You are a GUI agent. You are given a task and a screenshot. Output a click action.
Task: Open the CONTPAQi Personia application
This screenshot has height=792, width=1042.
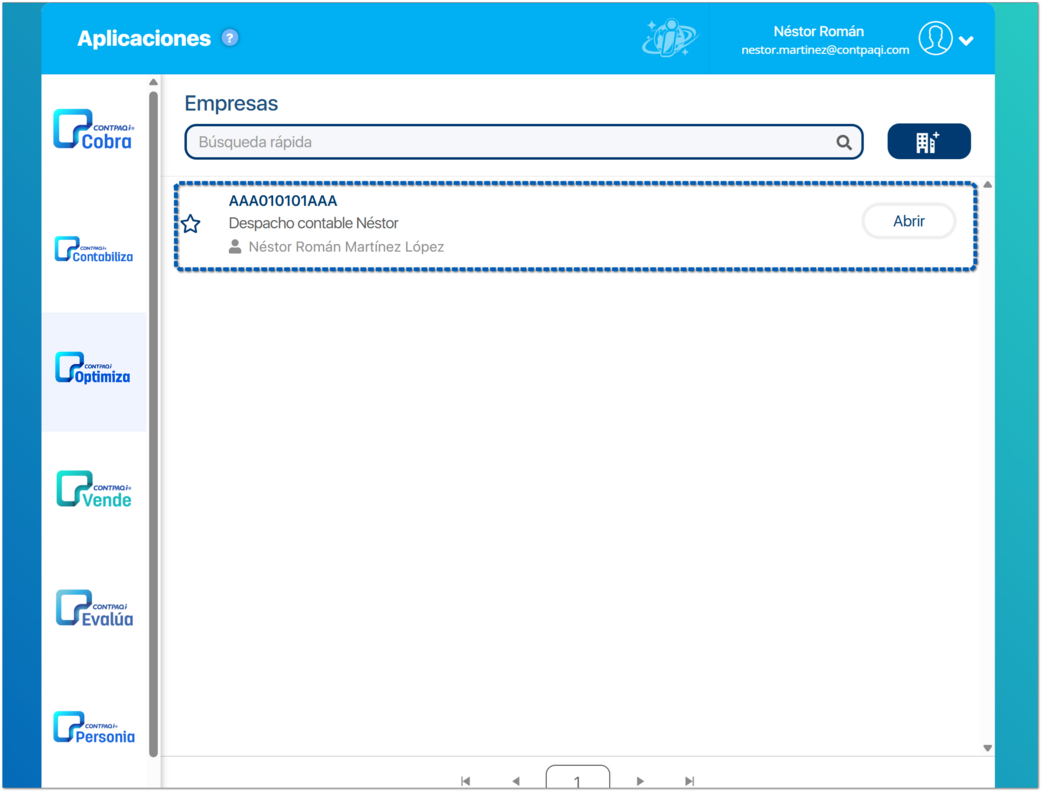point(94,728)
